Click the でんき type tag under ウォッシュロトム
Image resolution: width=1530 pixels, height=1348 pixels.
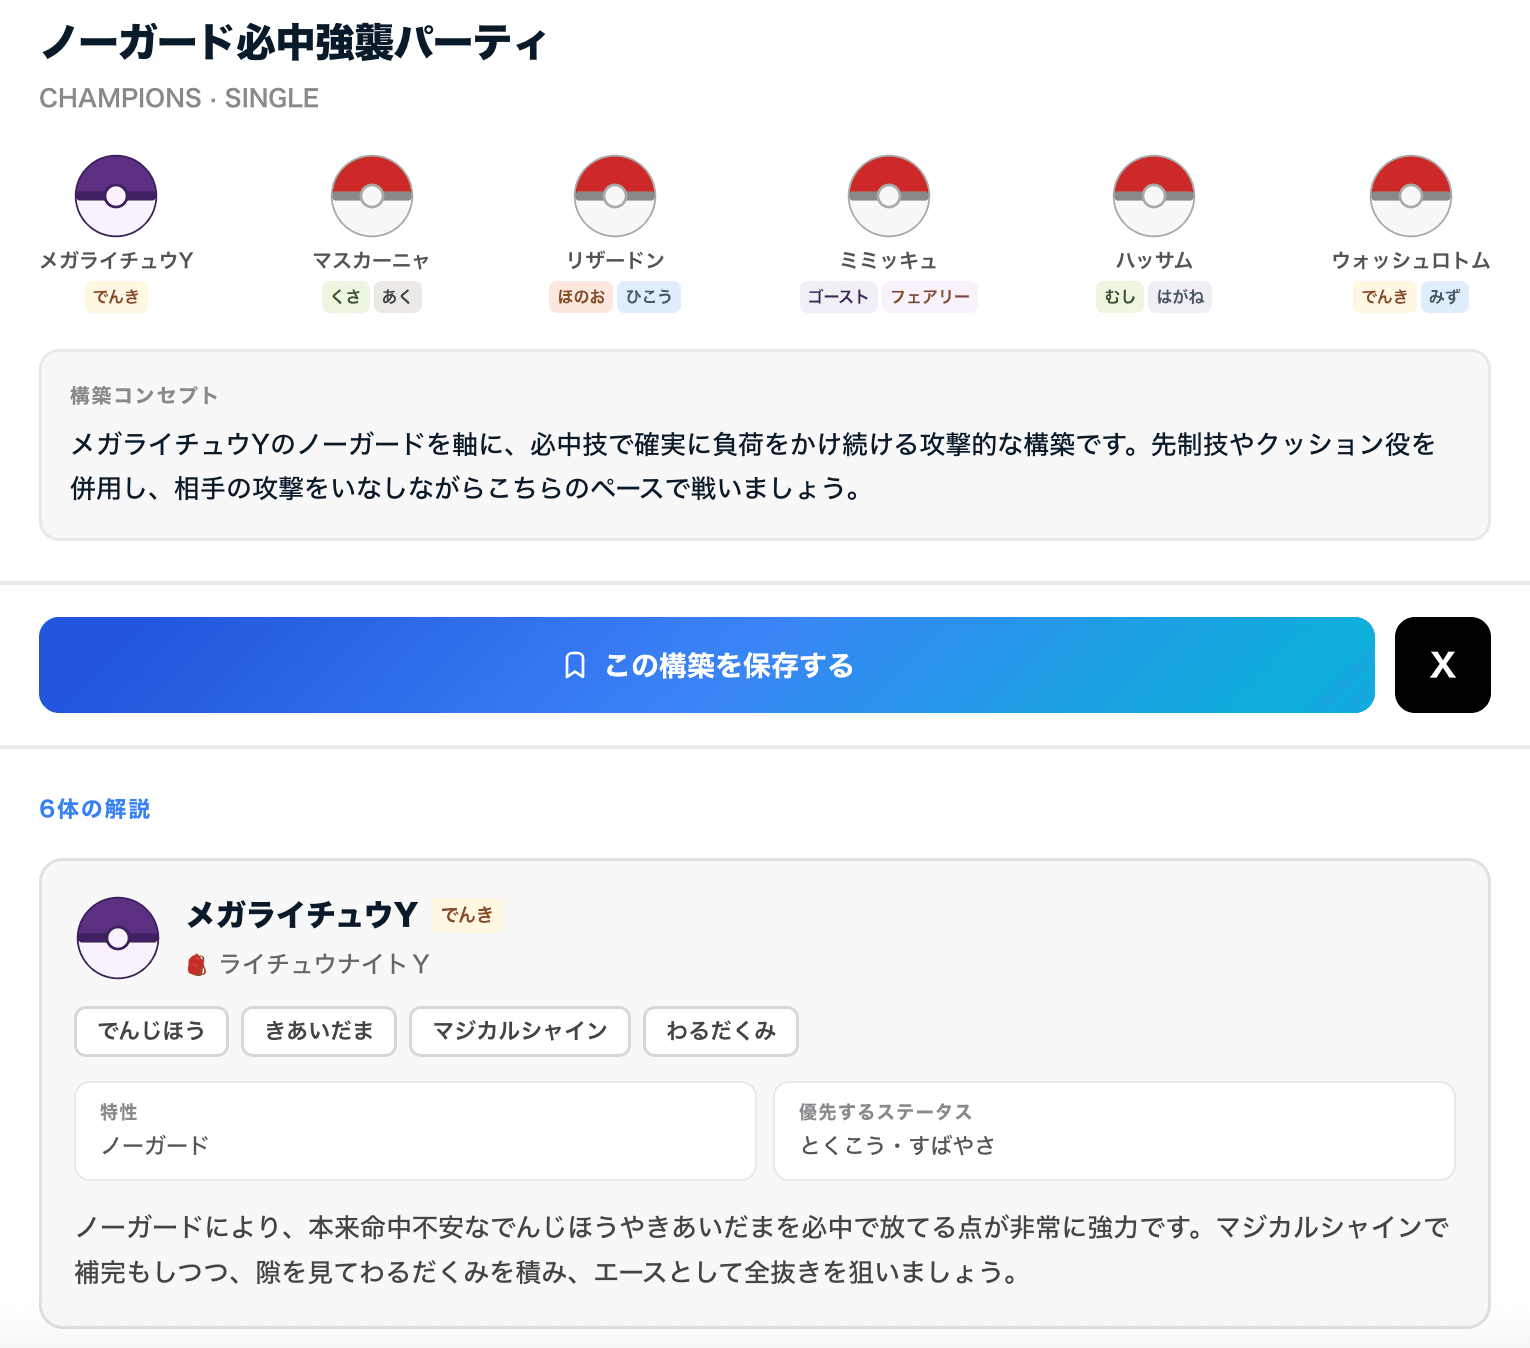1385,297
